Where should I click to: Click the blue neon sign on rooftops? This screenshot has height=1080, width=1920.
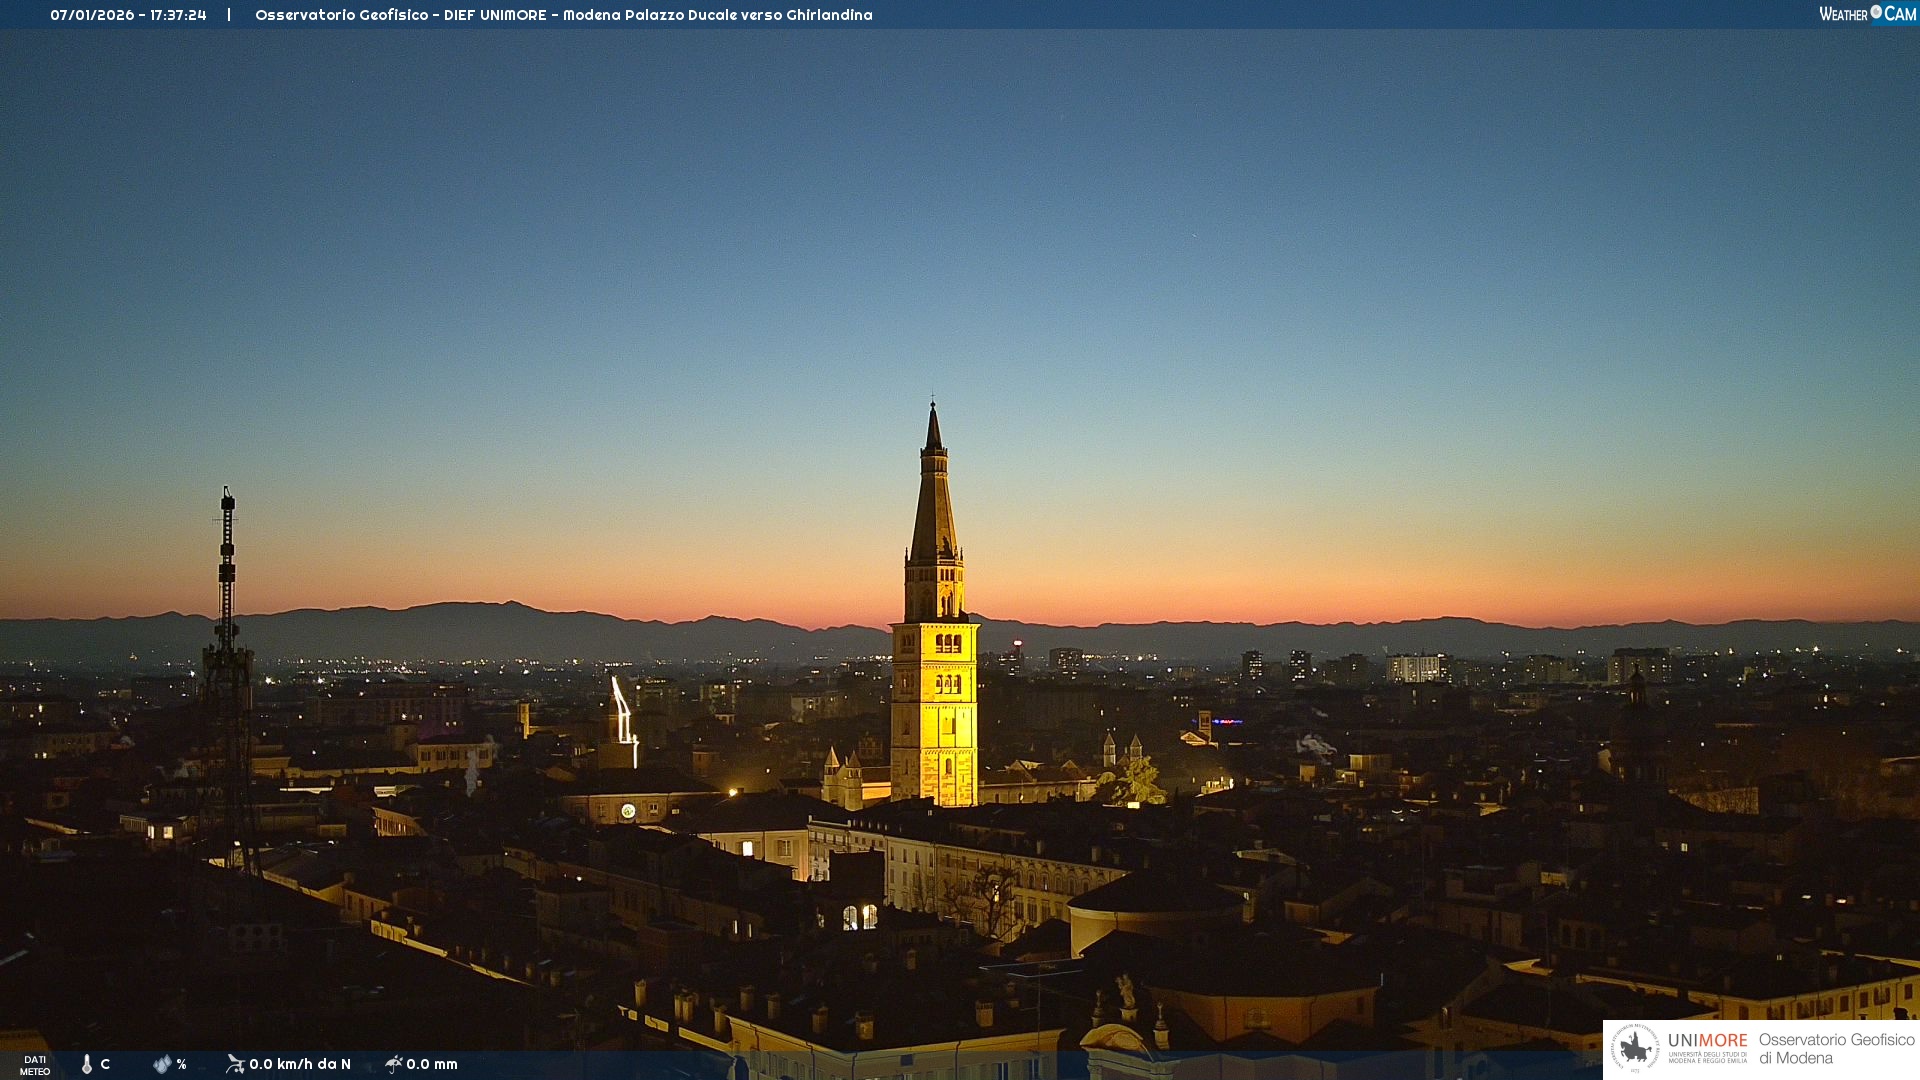[x=1226, y=721]
